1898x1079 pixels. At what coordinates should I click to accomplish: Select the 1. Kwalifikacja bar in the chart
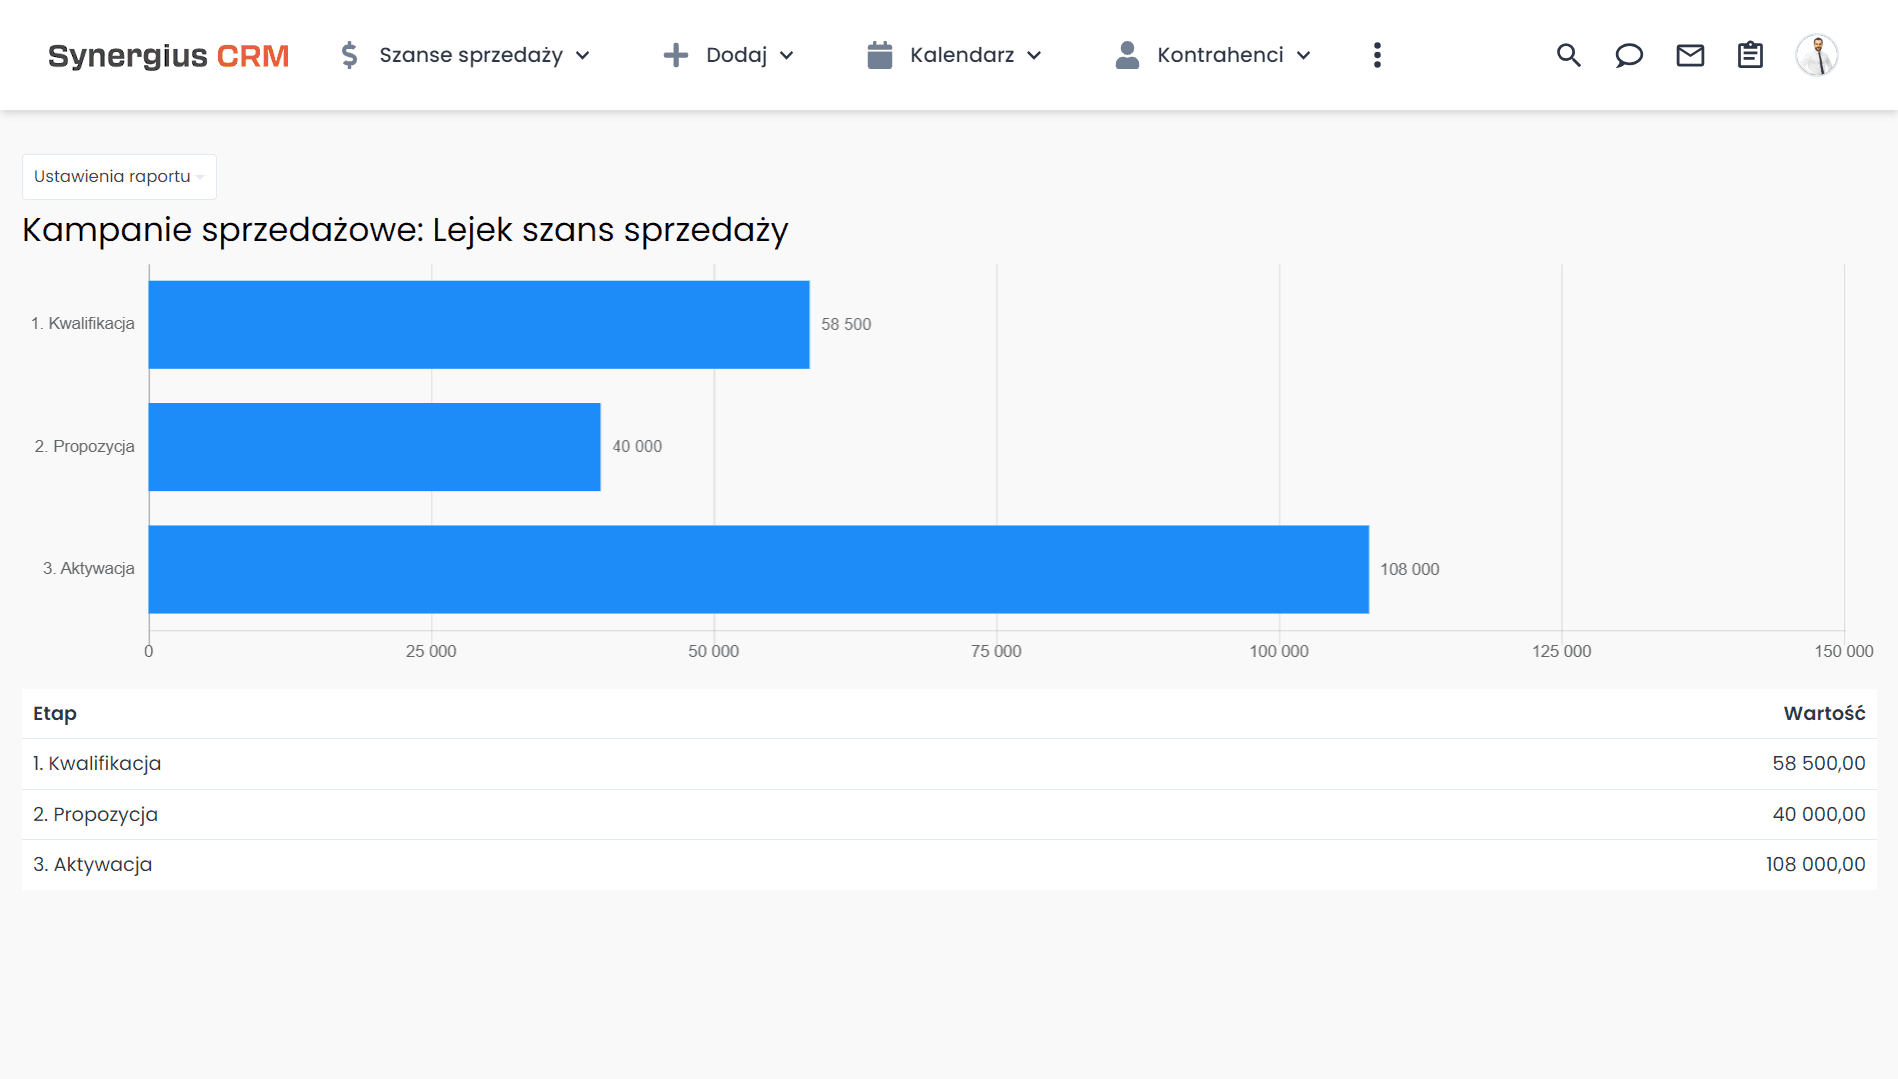coord(478,323)
